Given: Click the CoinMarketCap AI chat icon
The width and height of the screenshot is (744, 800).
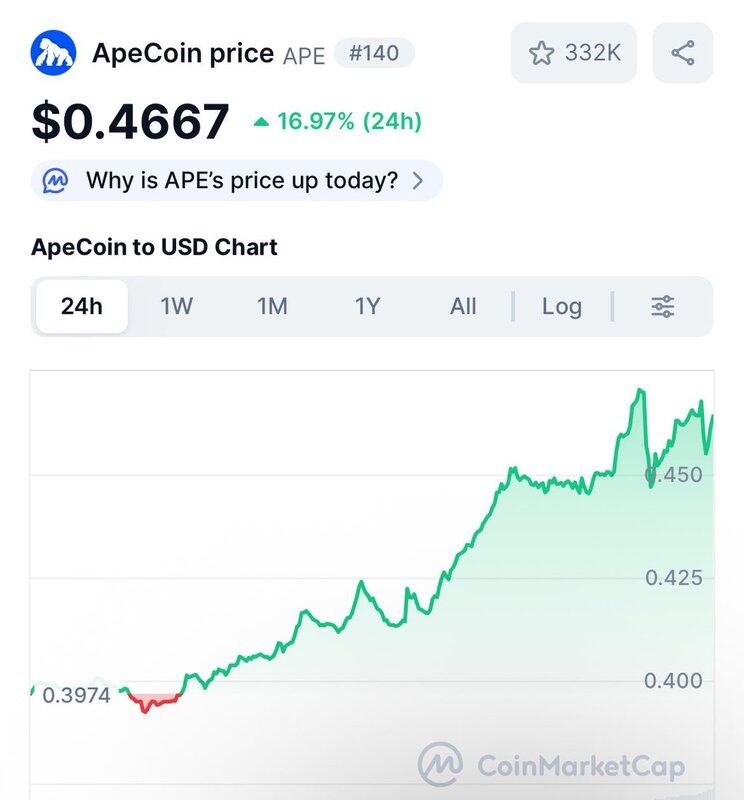Looking at the screenshot, I should tap(56, 181).
